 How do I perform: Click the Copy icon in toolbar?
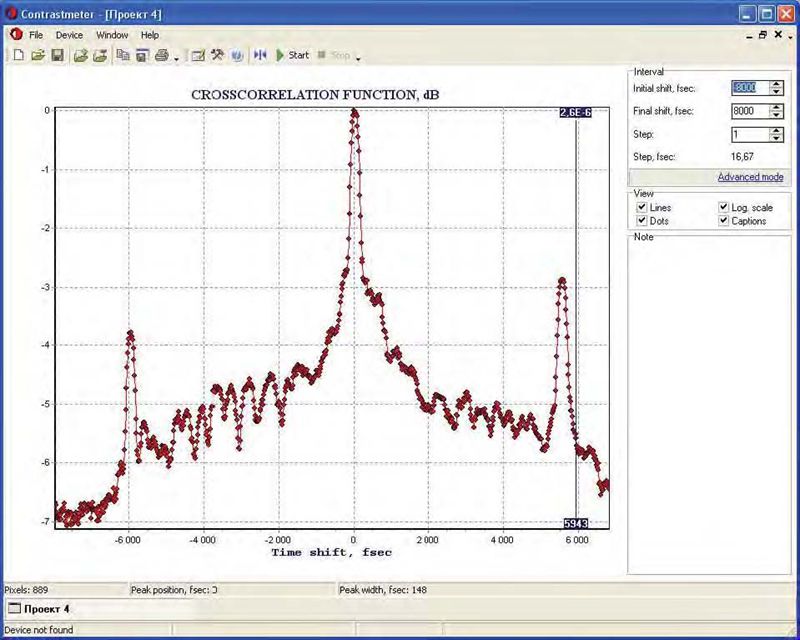pyautogui.click(x=124, y=55)
